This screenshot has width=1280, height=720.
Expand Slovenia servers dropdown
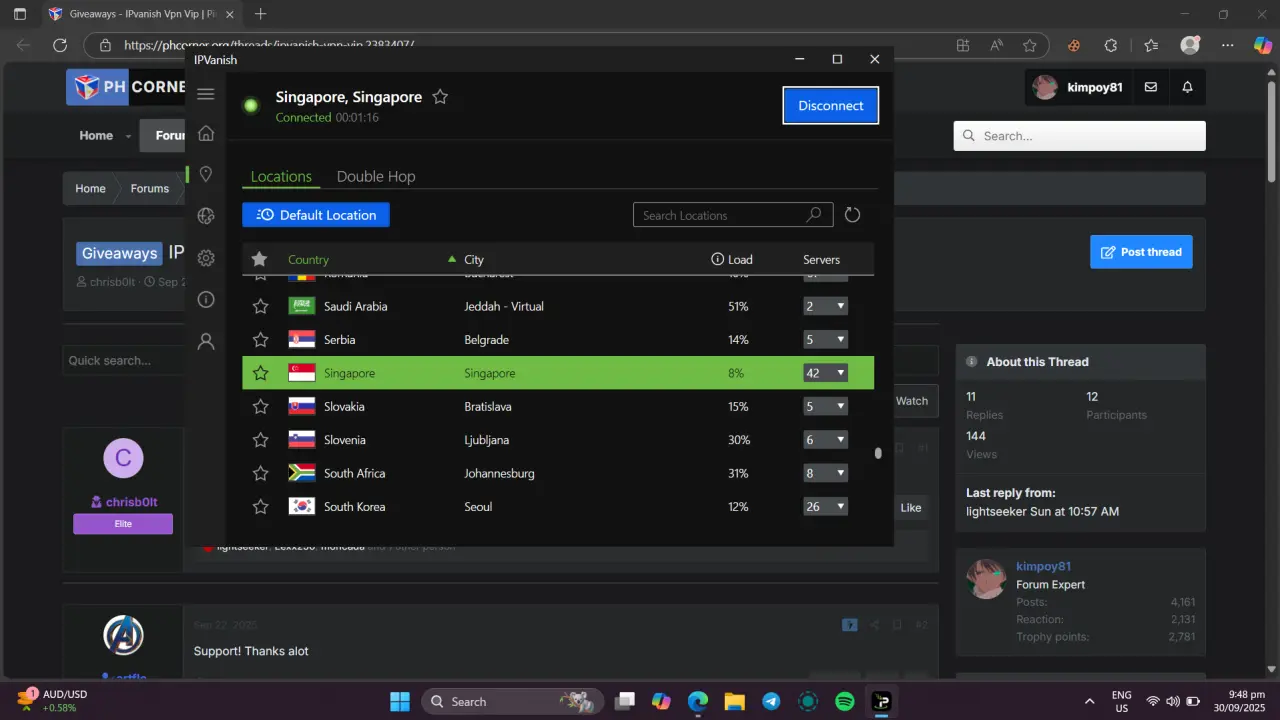click(825, 440)
